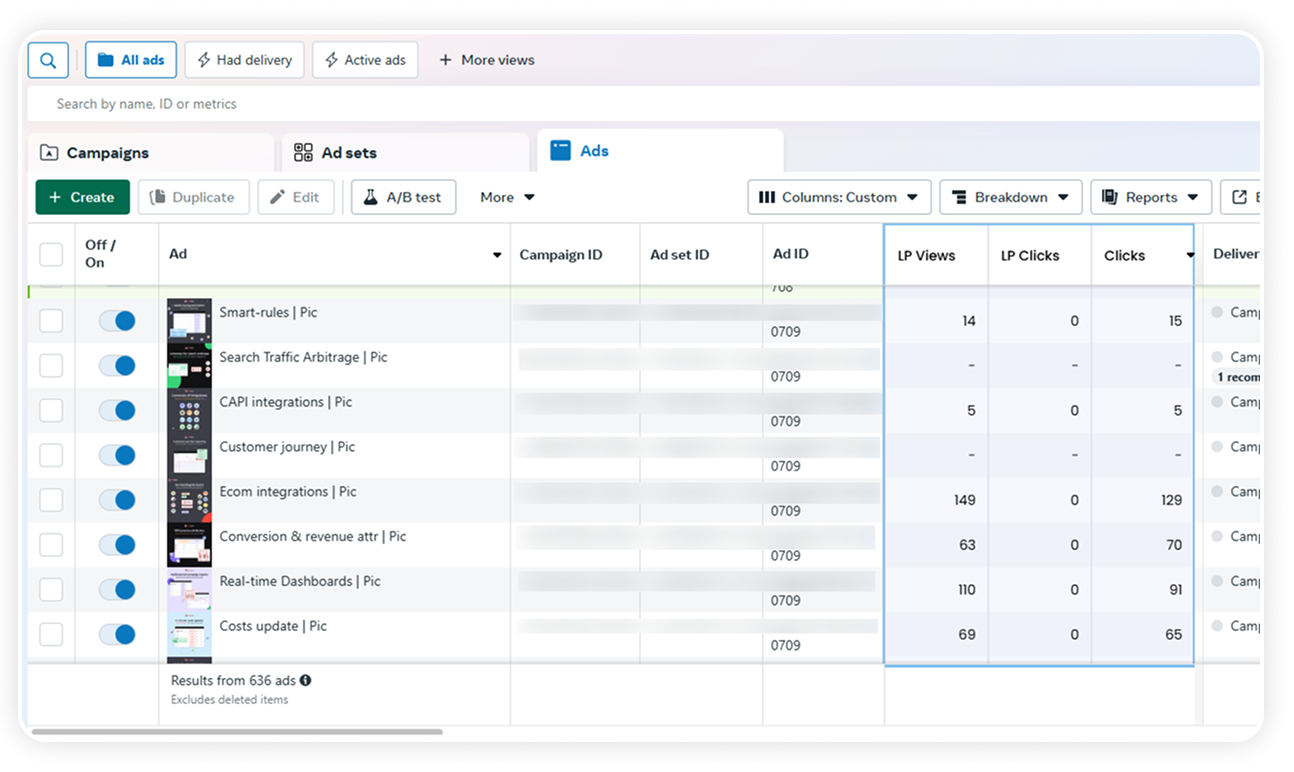This screenshot has height=772, width=1294.
Task: Click the info icon beside Results from 636 ads
Action: 305,680
